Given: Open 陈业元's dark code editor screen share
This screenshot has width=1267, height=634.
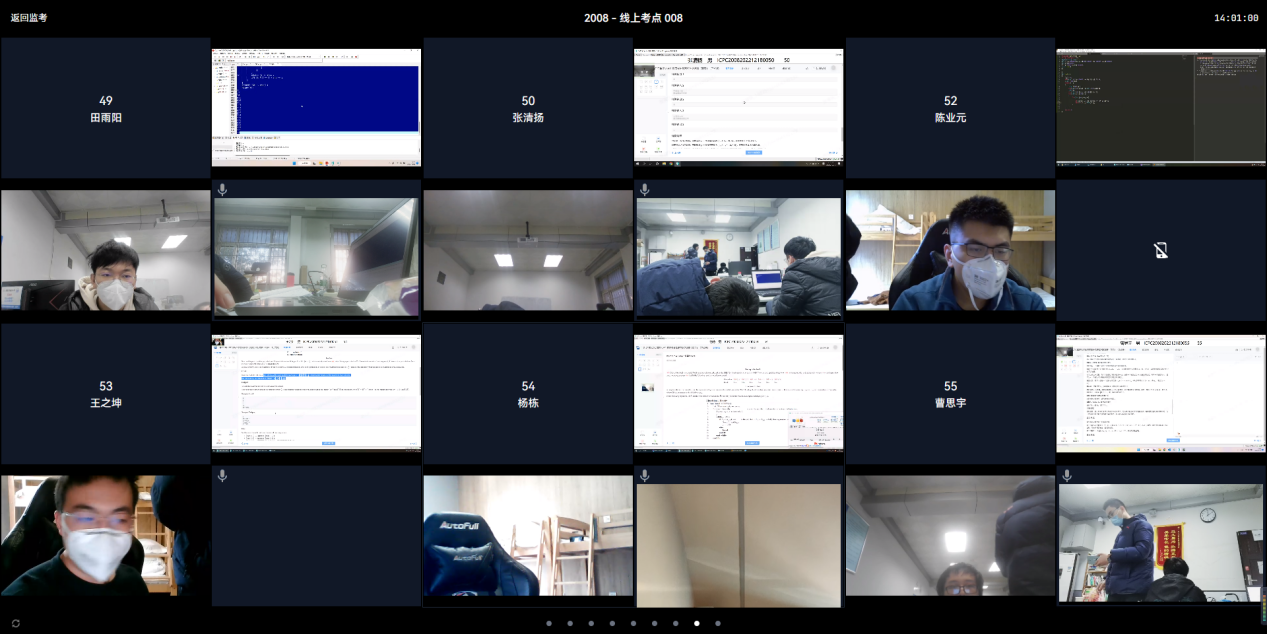Looking at the screenshot, I should [x=1161, y=107].
